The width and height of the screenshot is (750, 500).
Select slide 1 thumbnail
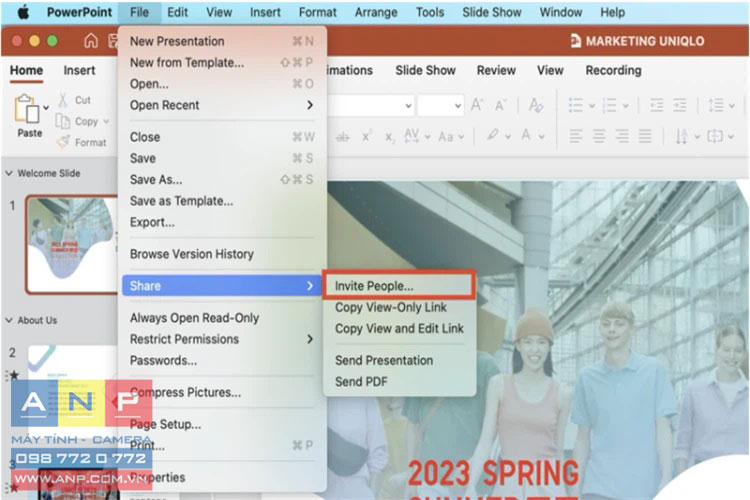(72, 244)
